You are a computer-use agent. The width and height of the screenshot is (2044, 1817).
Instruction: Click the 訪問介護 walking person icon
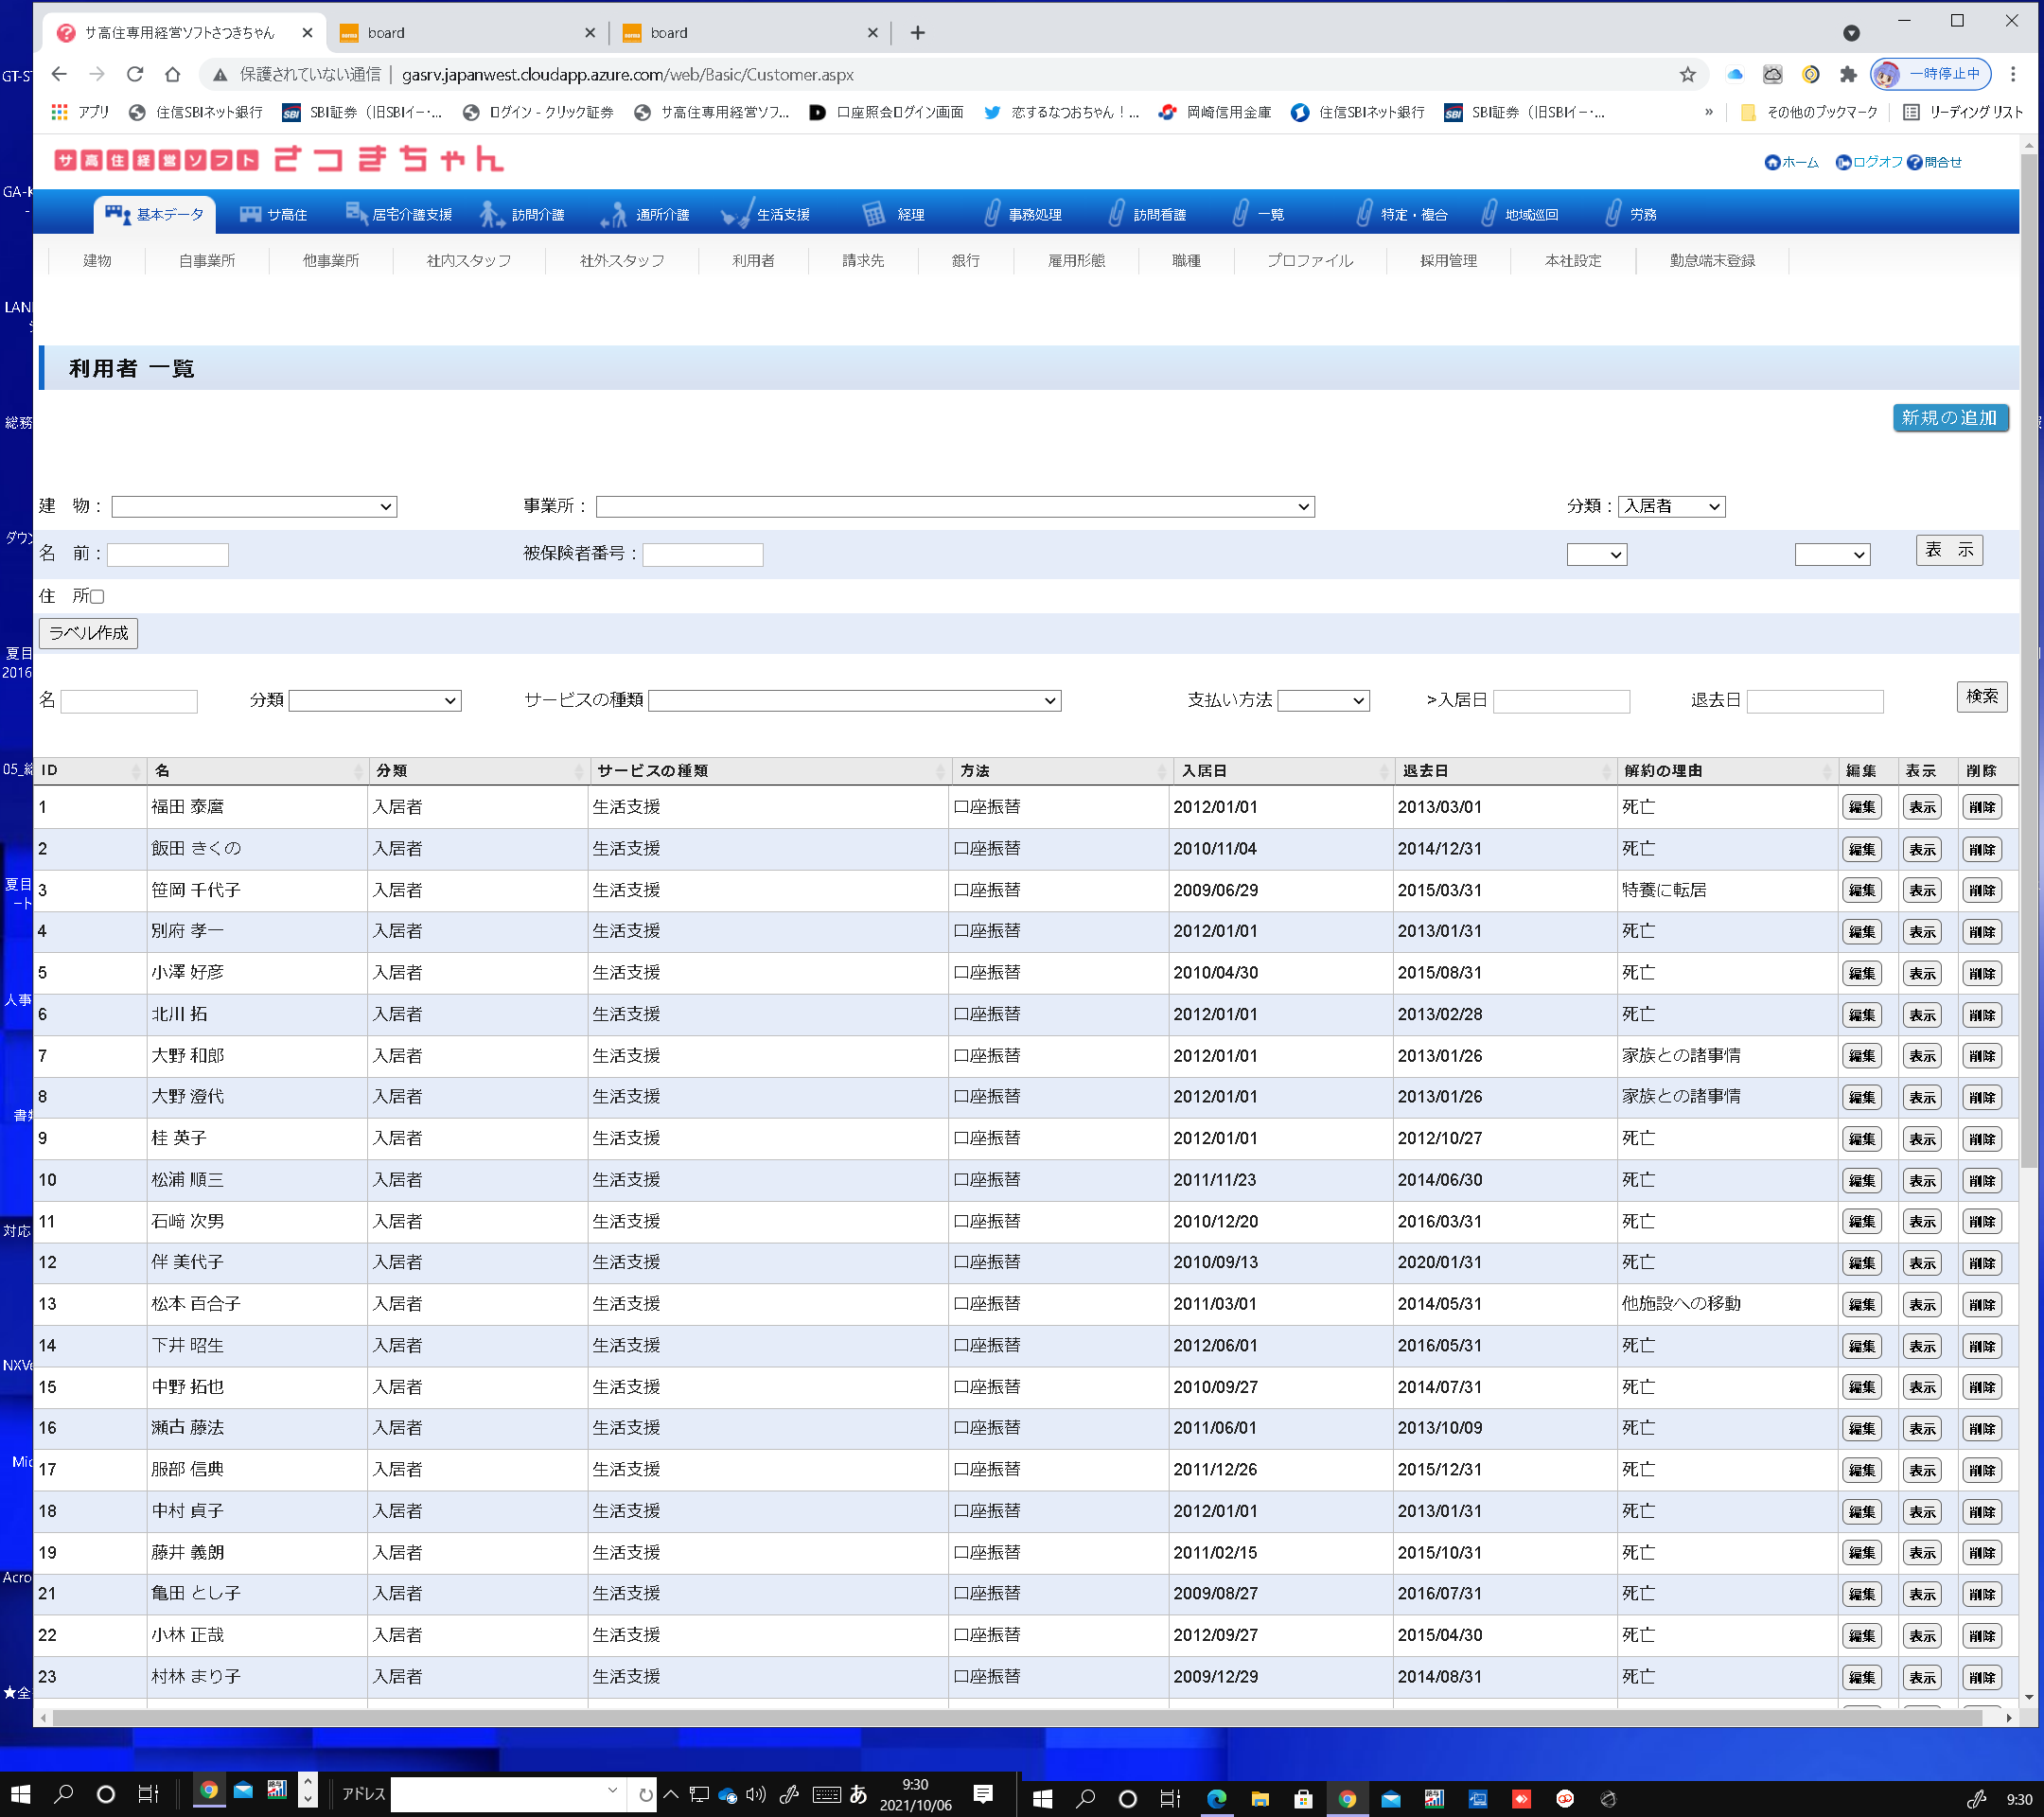coord(490,214)
